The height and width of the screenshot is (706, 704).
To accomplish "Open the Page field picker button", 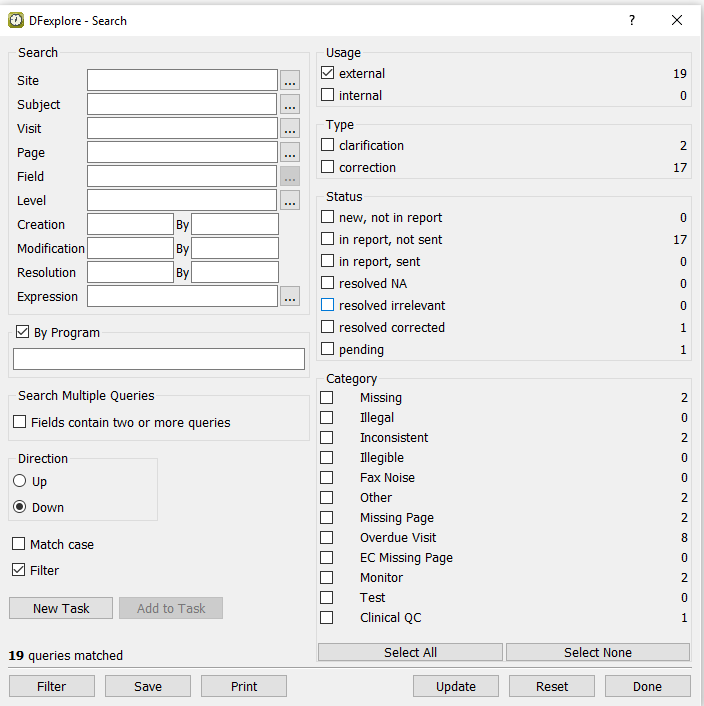I will pyautogui.click(x=290, y=153).
